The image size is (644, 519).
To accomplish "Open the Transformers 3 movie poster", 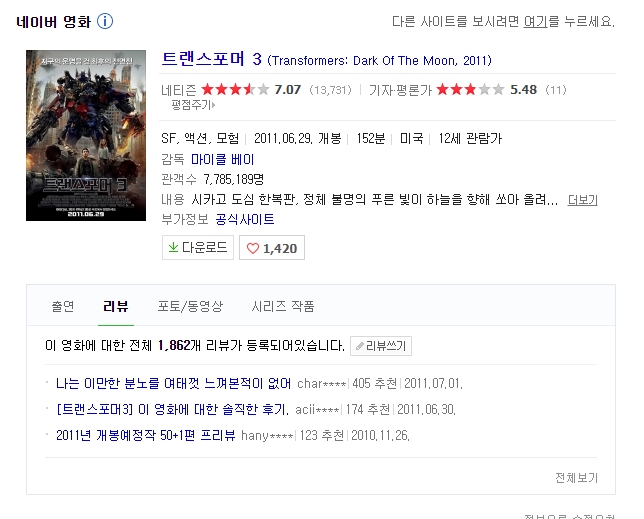I will pos(86,135).
